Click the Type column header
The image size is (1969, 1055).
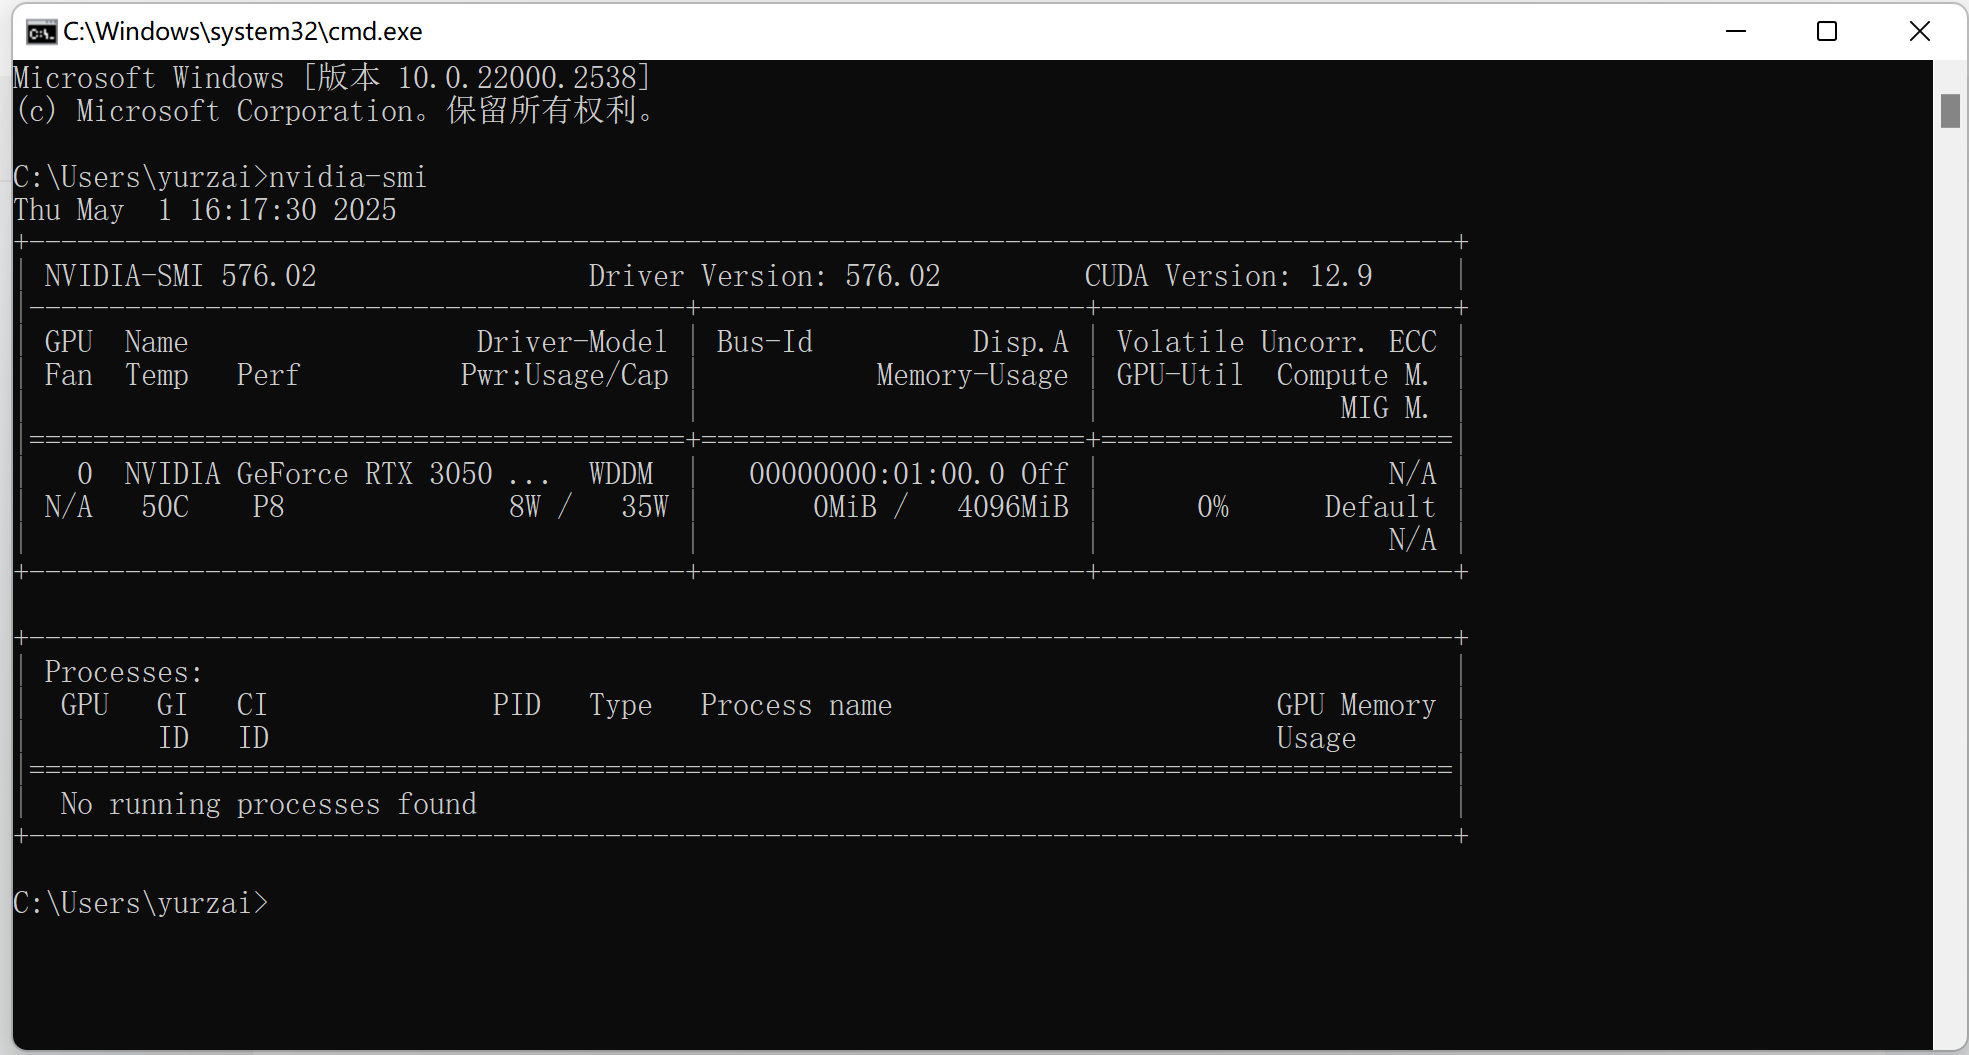[x=621, y=705]
